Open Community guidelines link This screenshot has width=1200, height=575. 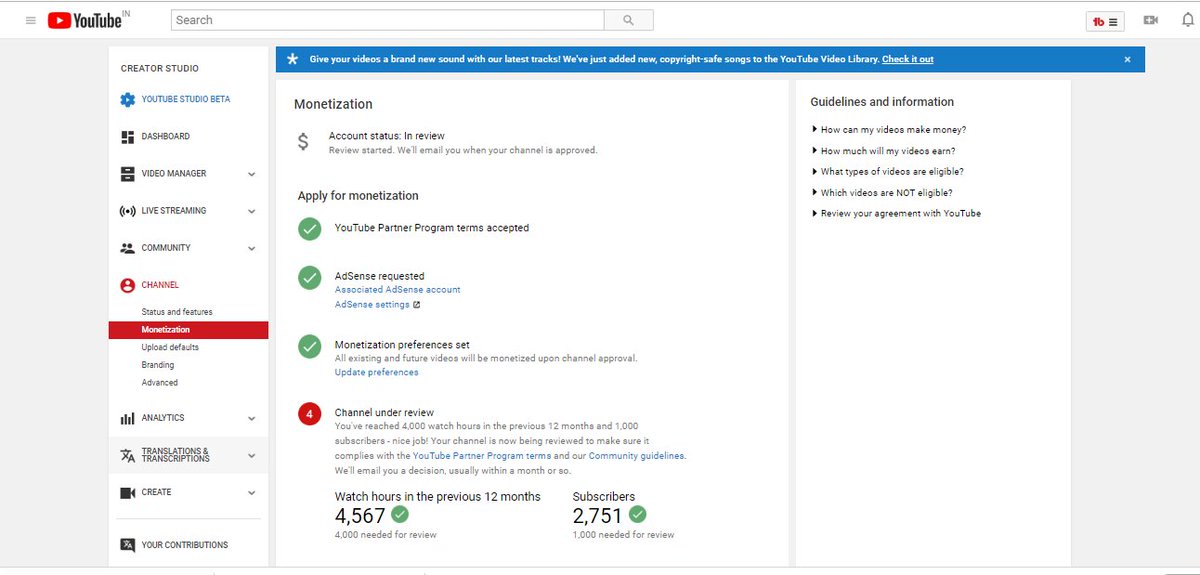(636, 456)
